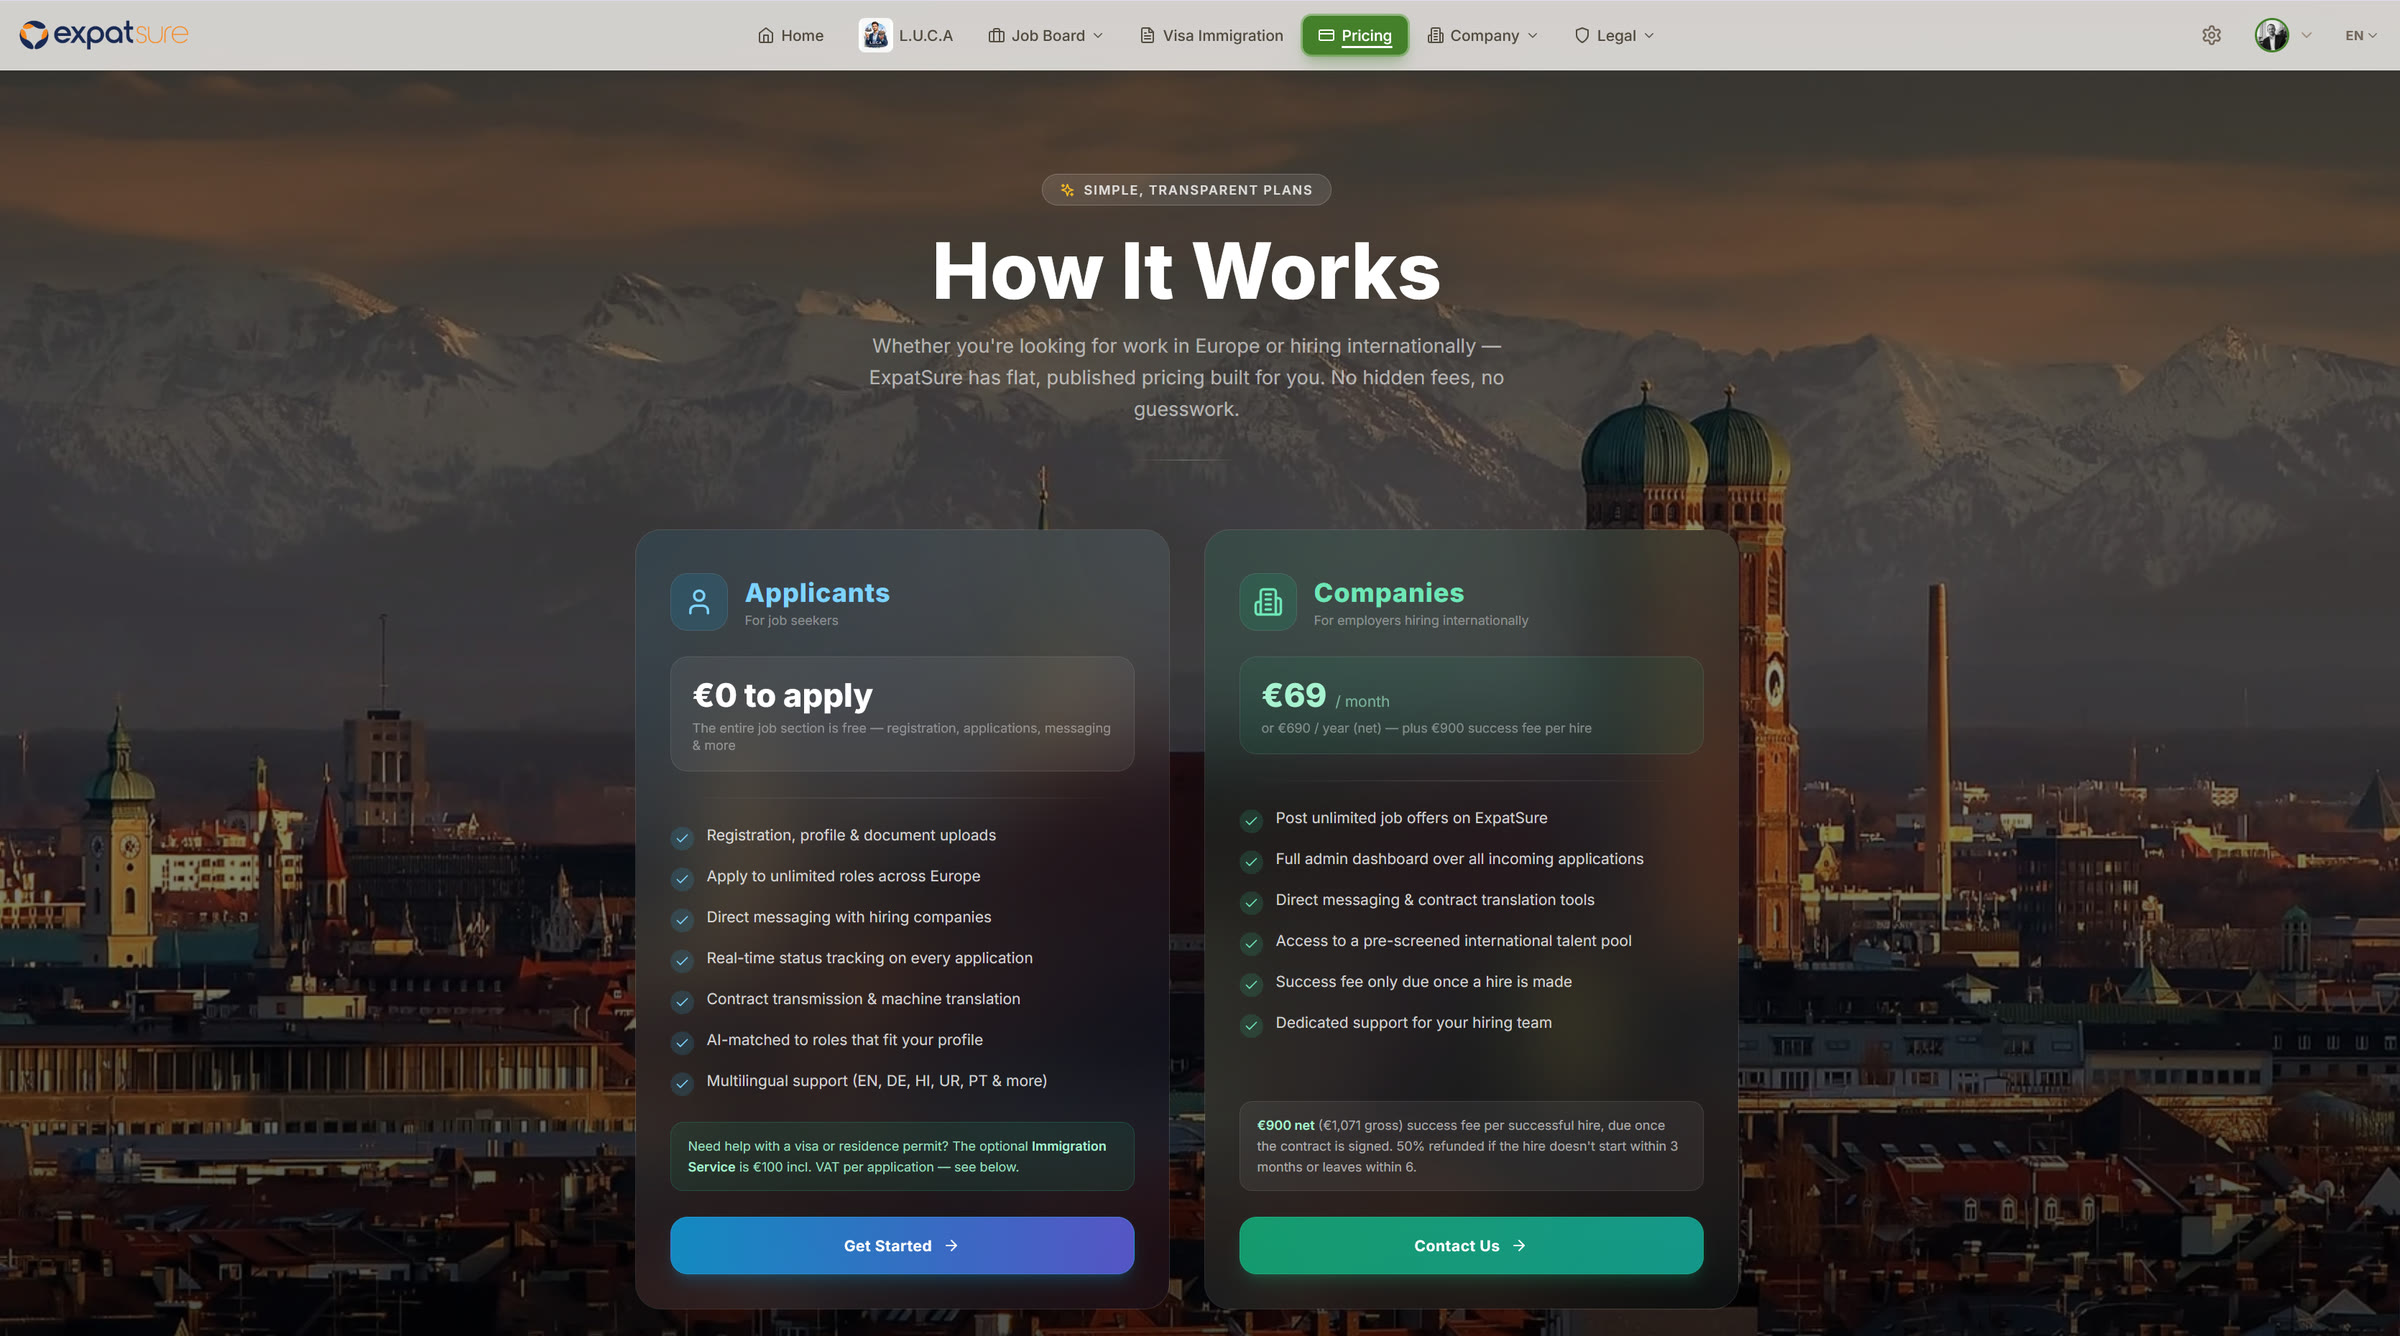Image resolution: width=2400 pixels, height=1336 pixels.
Task: Click the 'How It Works' heading
Action: pyautogui.click(x=1186, y=271)
